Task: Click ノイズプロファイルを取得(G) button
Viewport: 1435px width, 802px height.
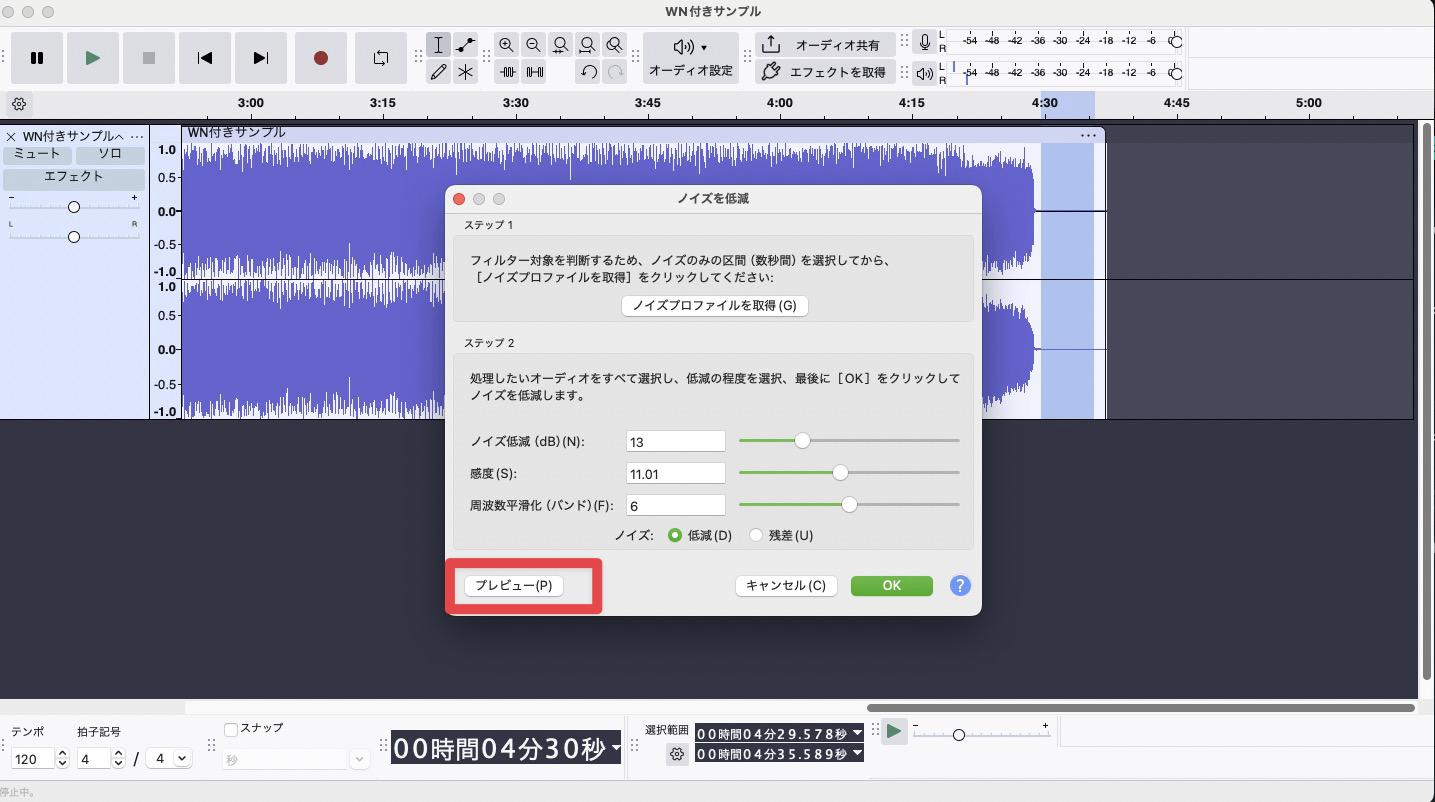Action: tap(714, 306)
